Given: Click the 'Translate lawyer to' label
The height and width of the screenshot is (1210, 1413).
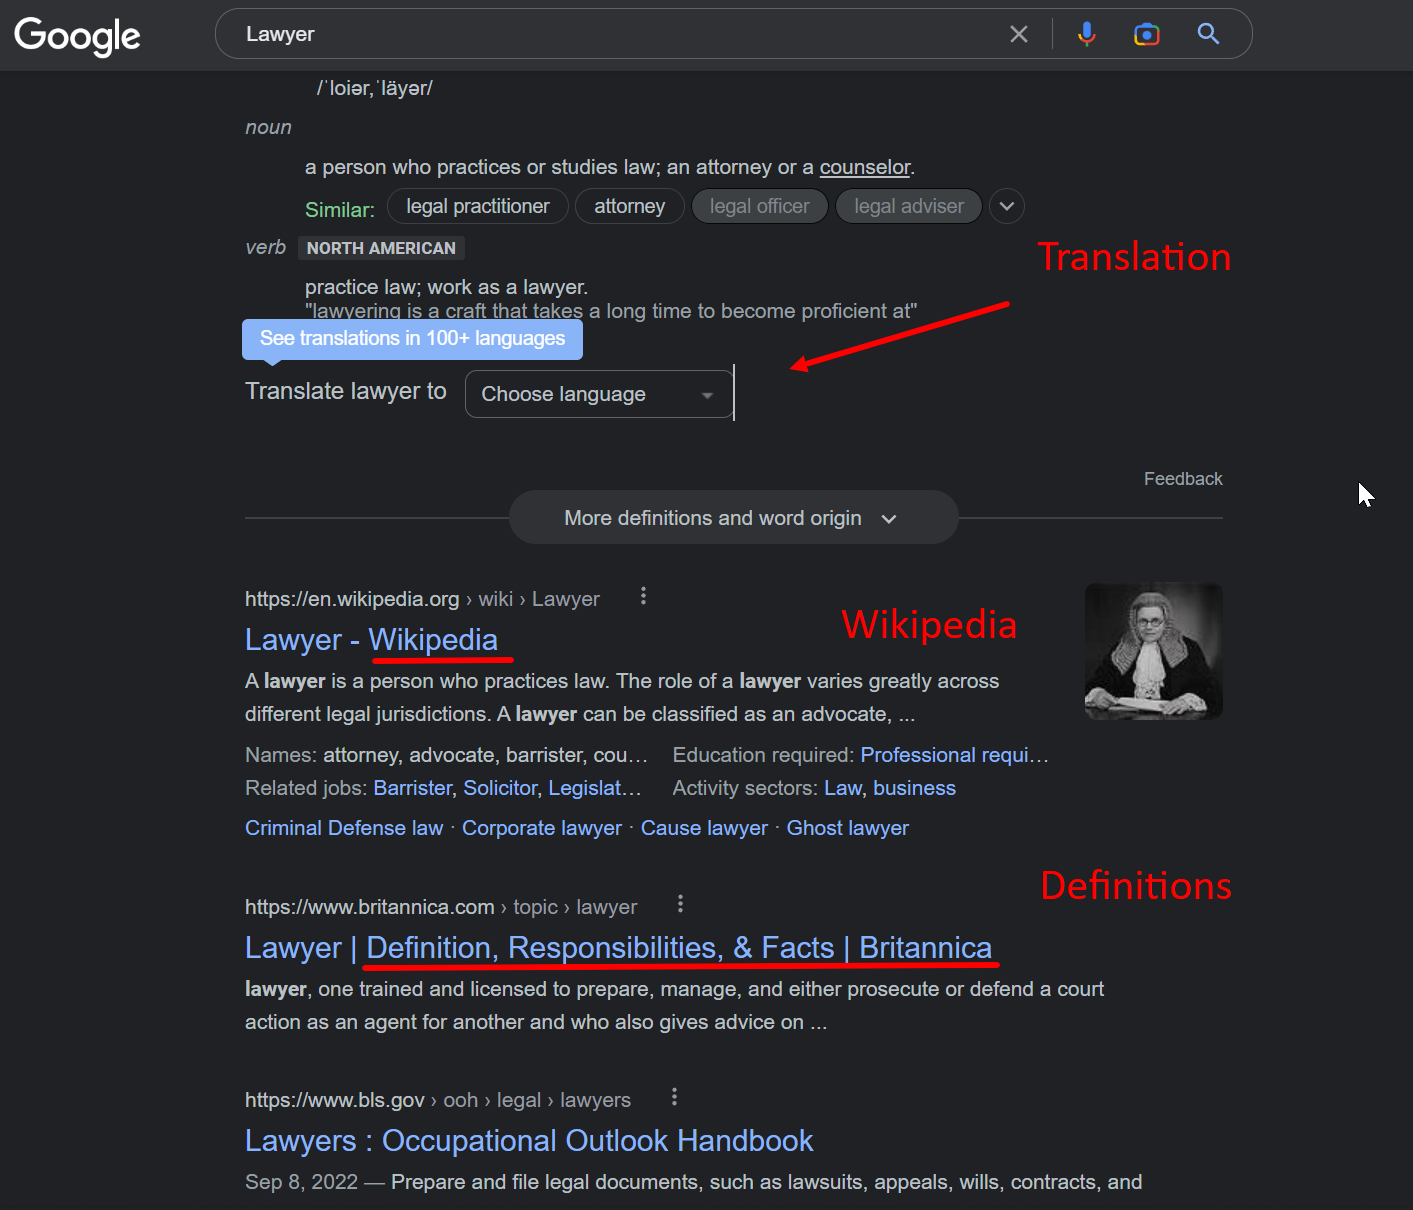Looking at the screenshot, I should [x=346, y=391].
